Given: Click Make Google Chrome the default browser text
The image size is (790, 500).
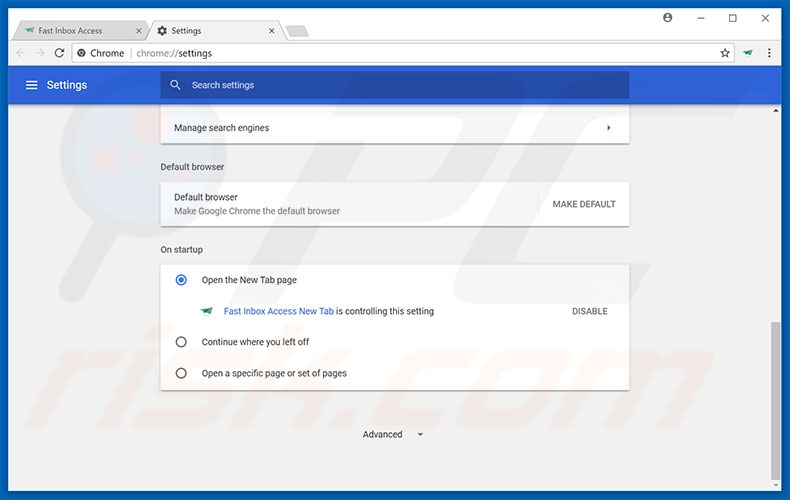Looking at the screenshot, I should (257, 211).
